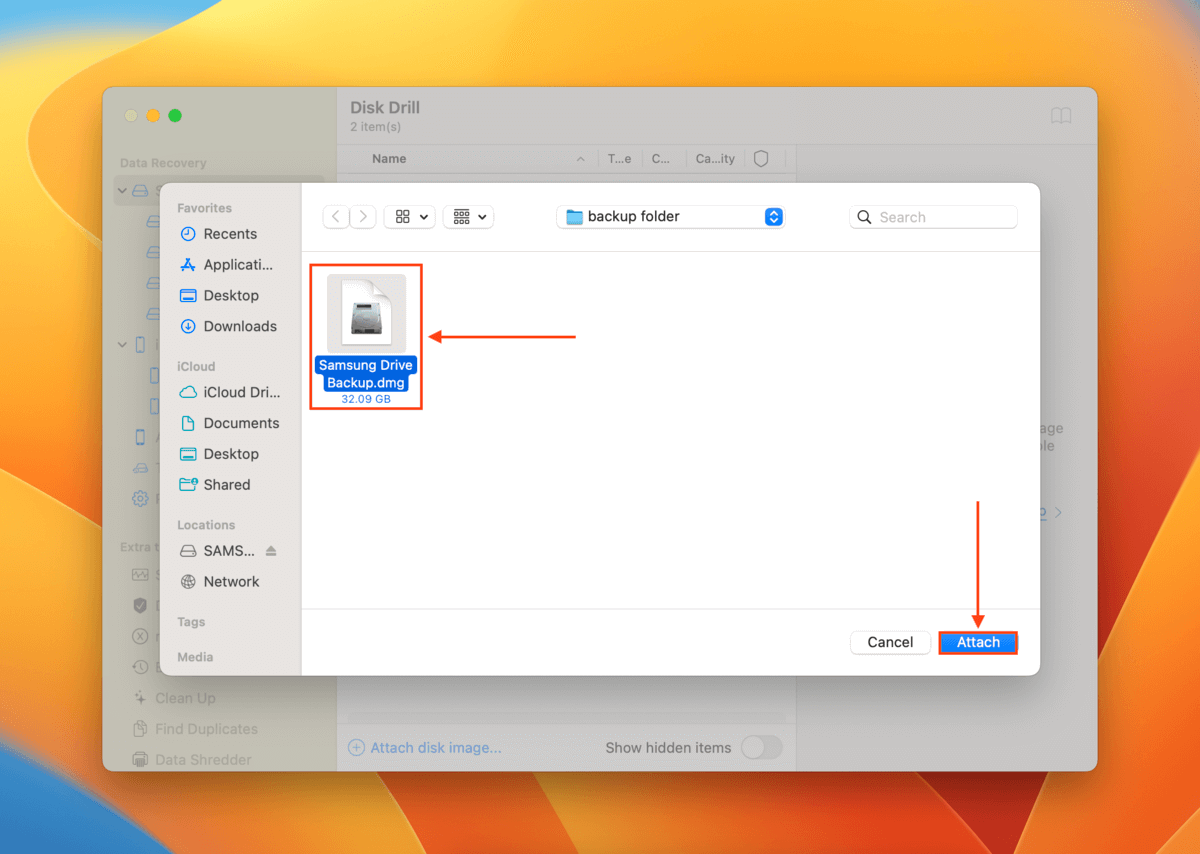This screenshot has height=854, width=1200.
Task: Click the Applications icon
Action: 188,265
